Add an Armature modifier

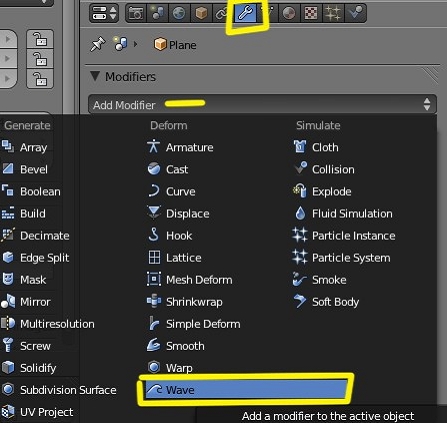point(180,147)
